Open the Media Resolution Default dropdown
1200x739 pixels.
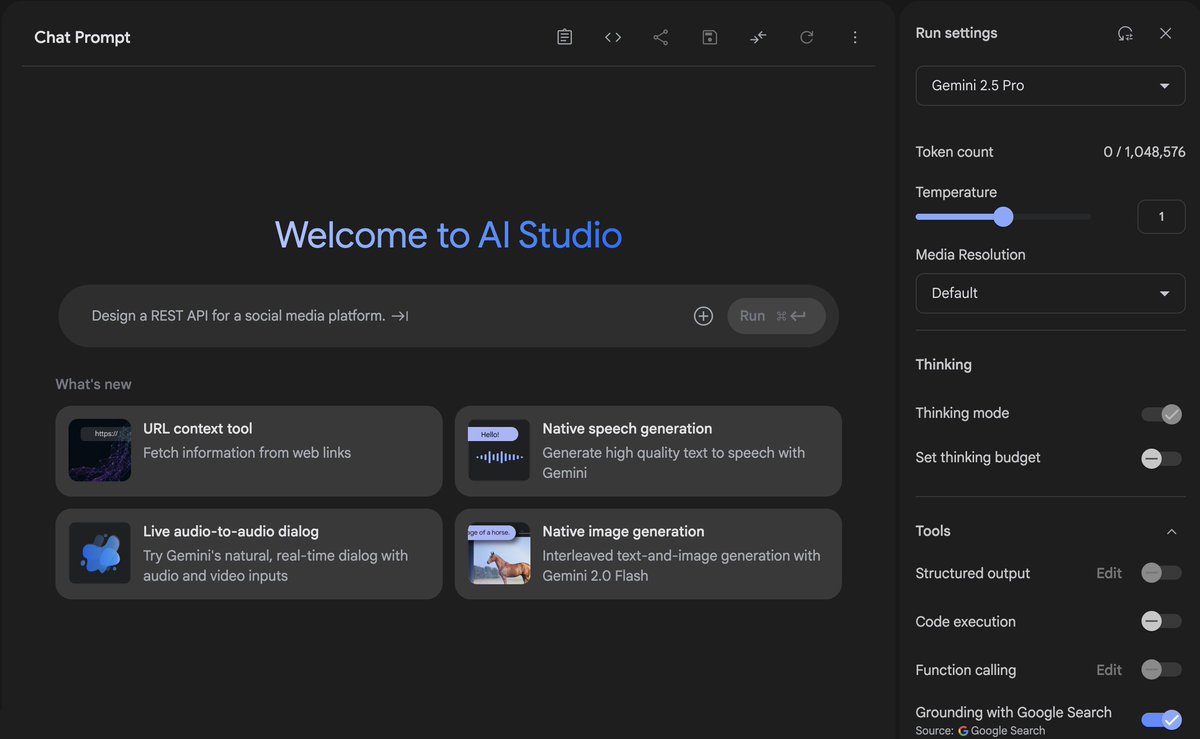pyautogui.click(x=1050, y=293)
